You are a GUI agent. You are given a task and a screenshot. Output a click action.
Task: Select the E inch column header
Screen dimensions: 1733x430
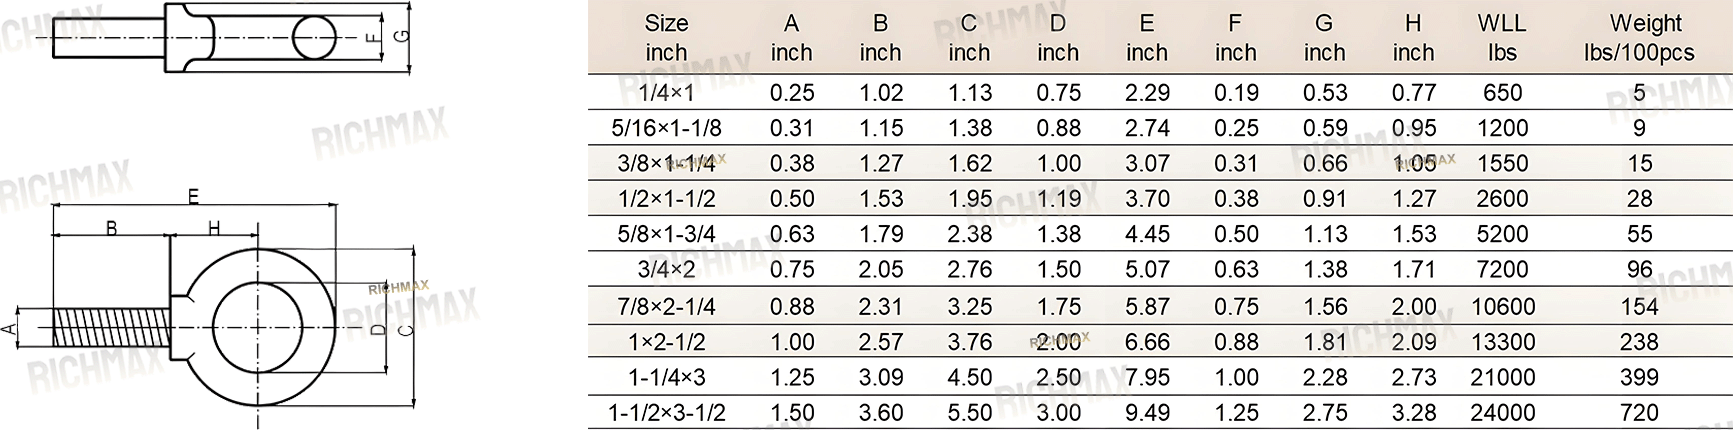click(1147, 38)
